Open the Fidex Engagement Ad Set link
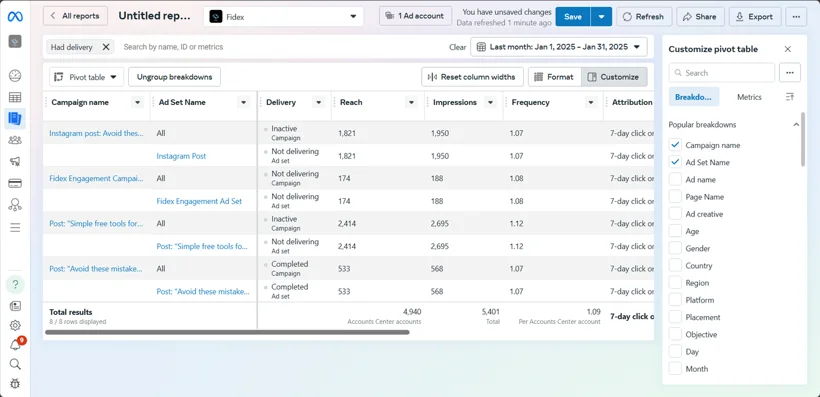Viewport: 820px width, 397px height. (199, 201)
